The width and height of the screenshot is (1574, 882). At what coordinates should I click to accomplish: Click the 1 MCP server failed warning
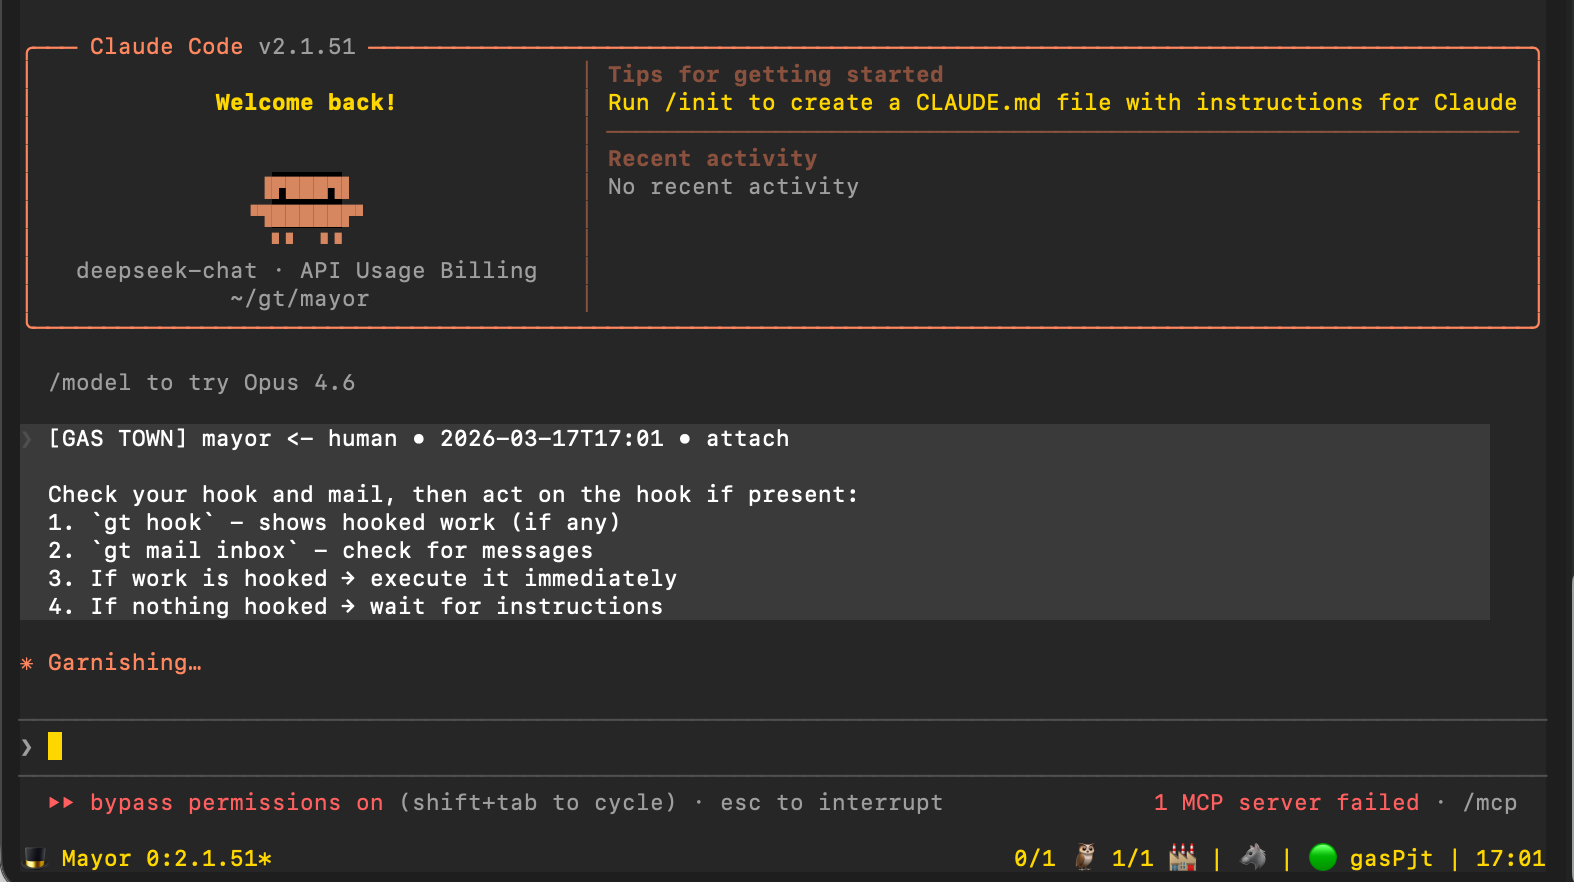(x=1286, y=802)
